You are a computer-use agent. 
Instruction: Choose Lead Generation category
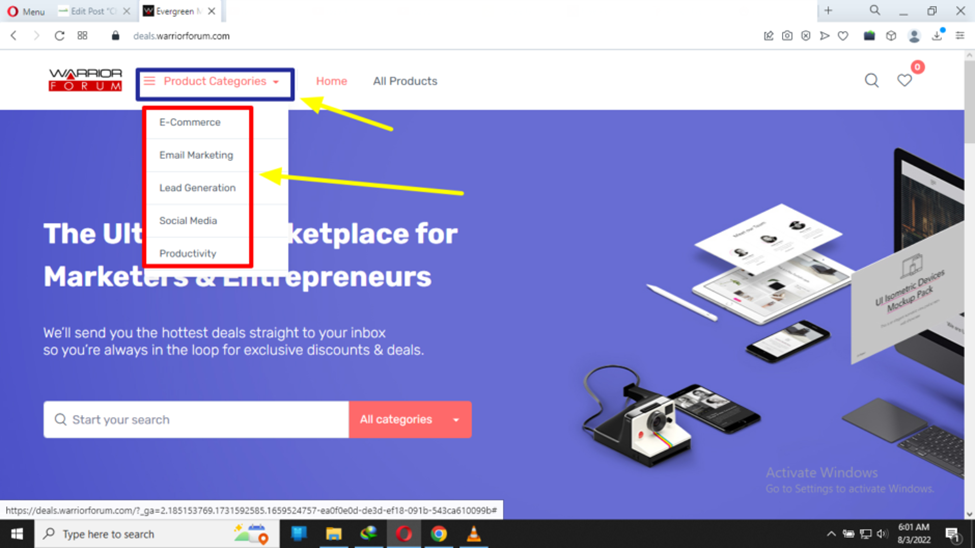click(197, 188)
